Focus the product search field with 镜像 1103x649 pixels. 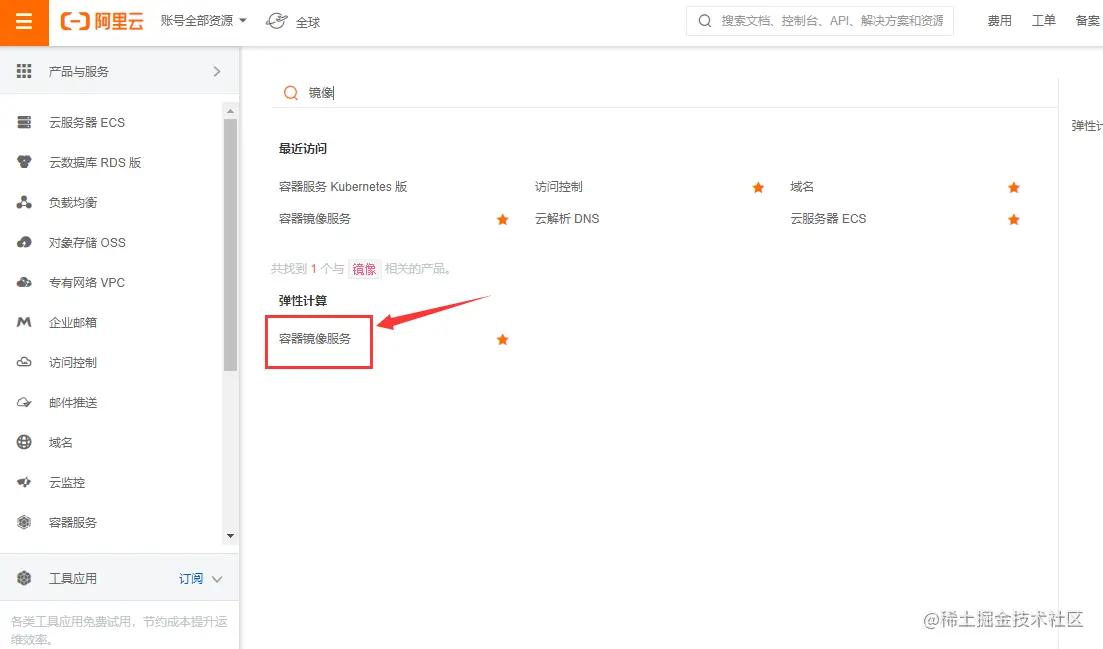click(x=665, y=93)
